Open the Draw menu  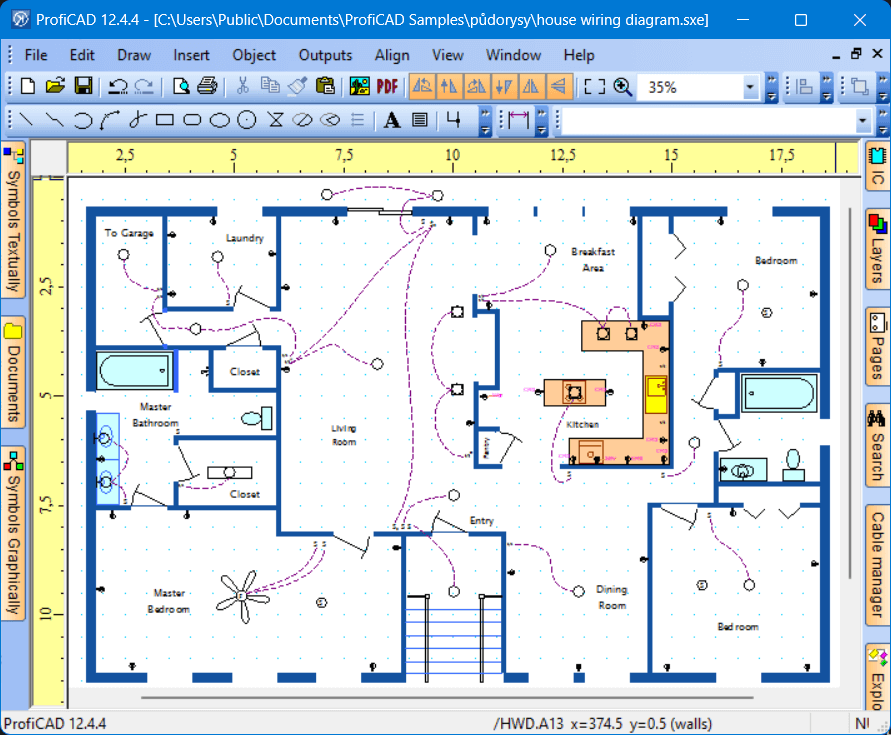134,55
